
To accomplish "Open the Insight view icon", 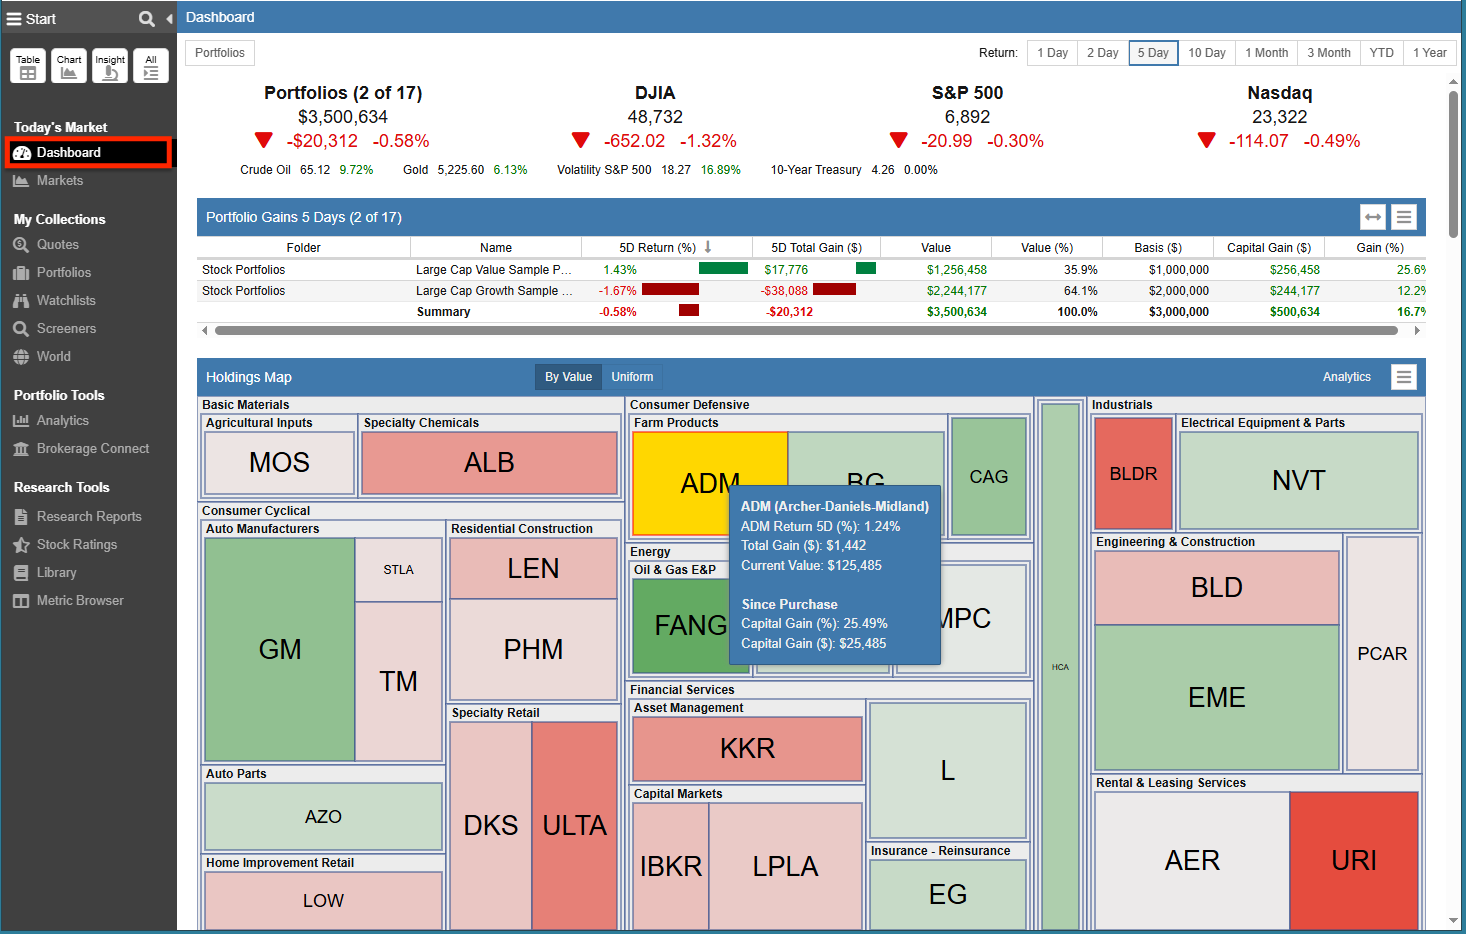I will click(x=110, y=66).
